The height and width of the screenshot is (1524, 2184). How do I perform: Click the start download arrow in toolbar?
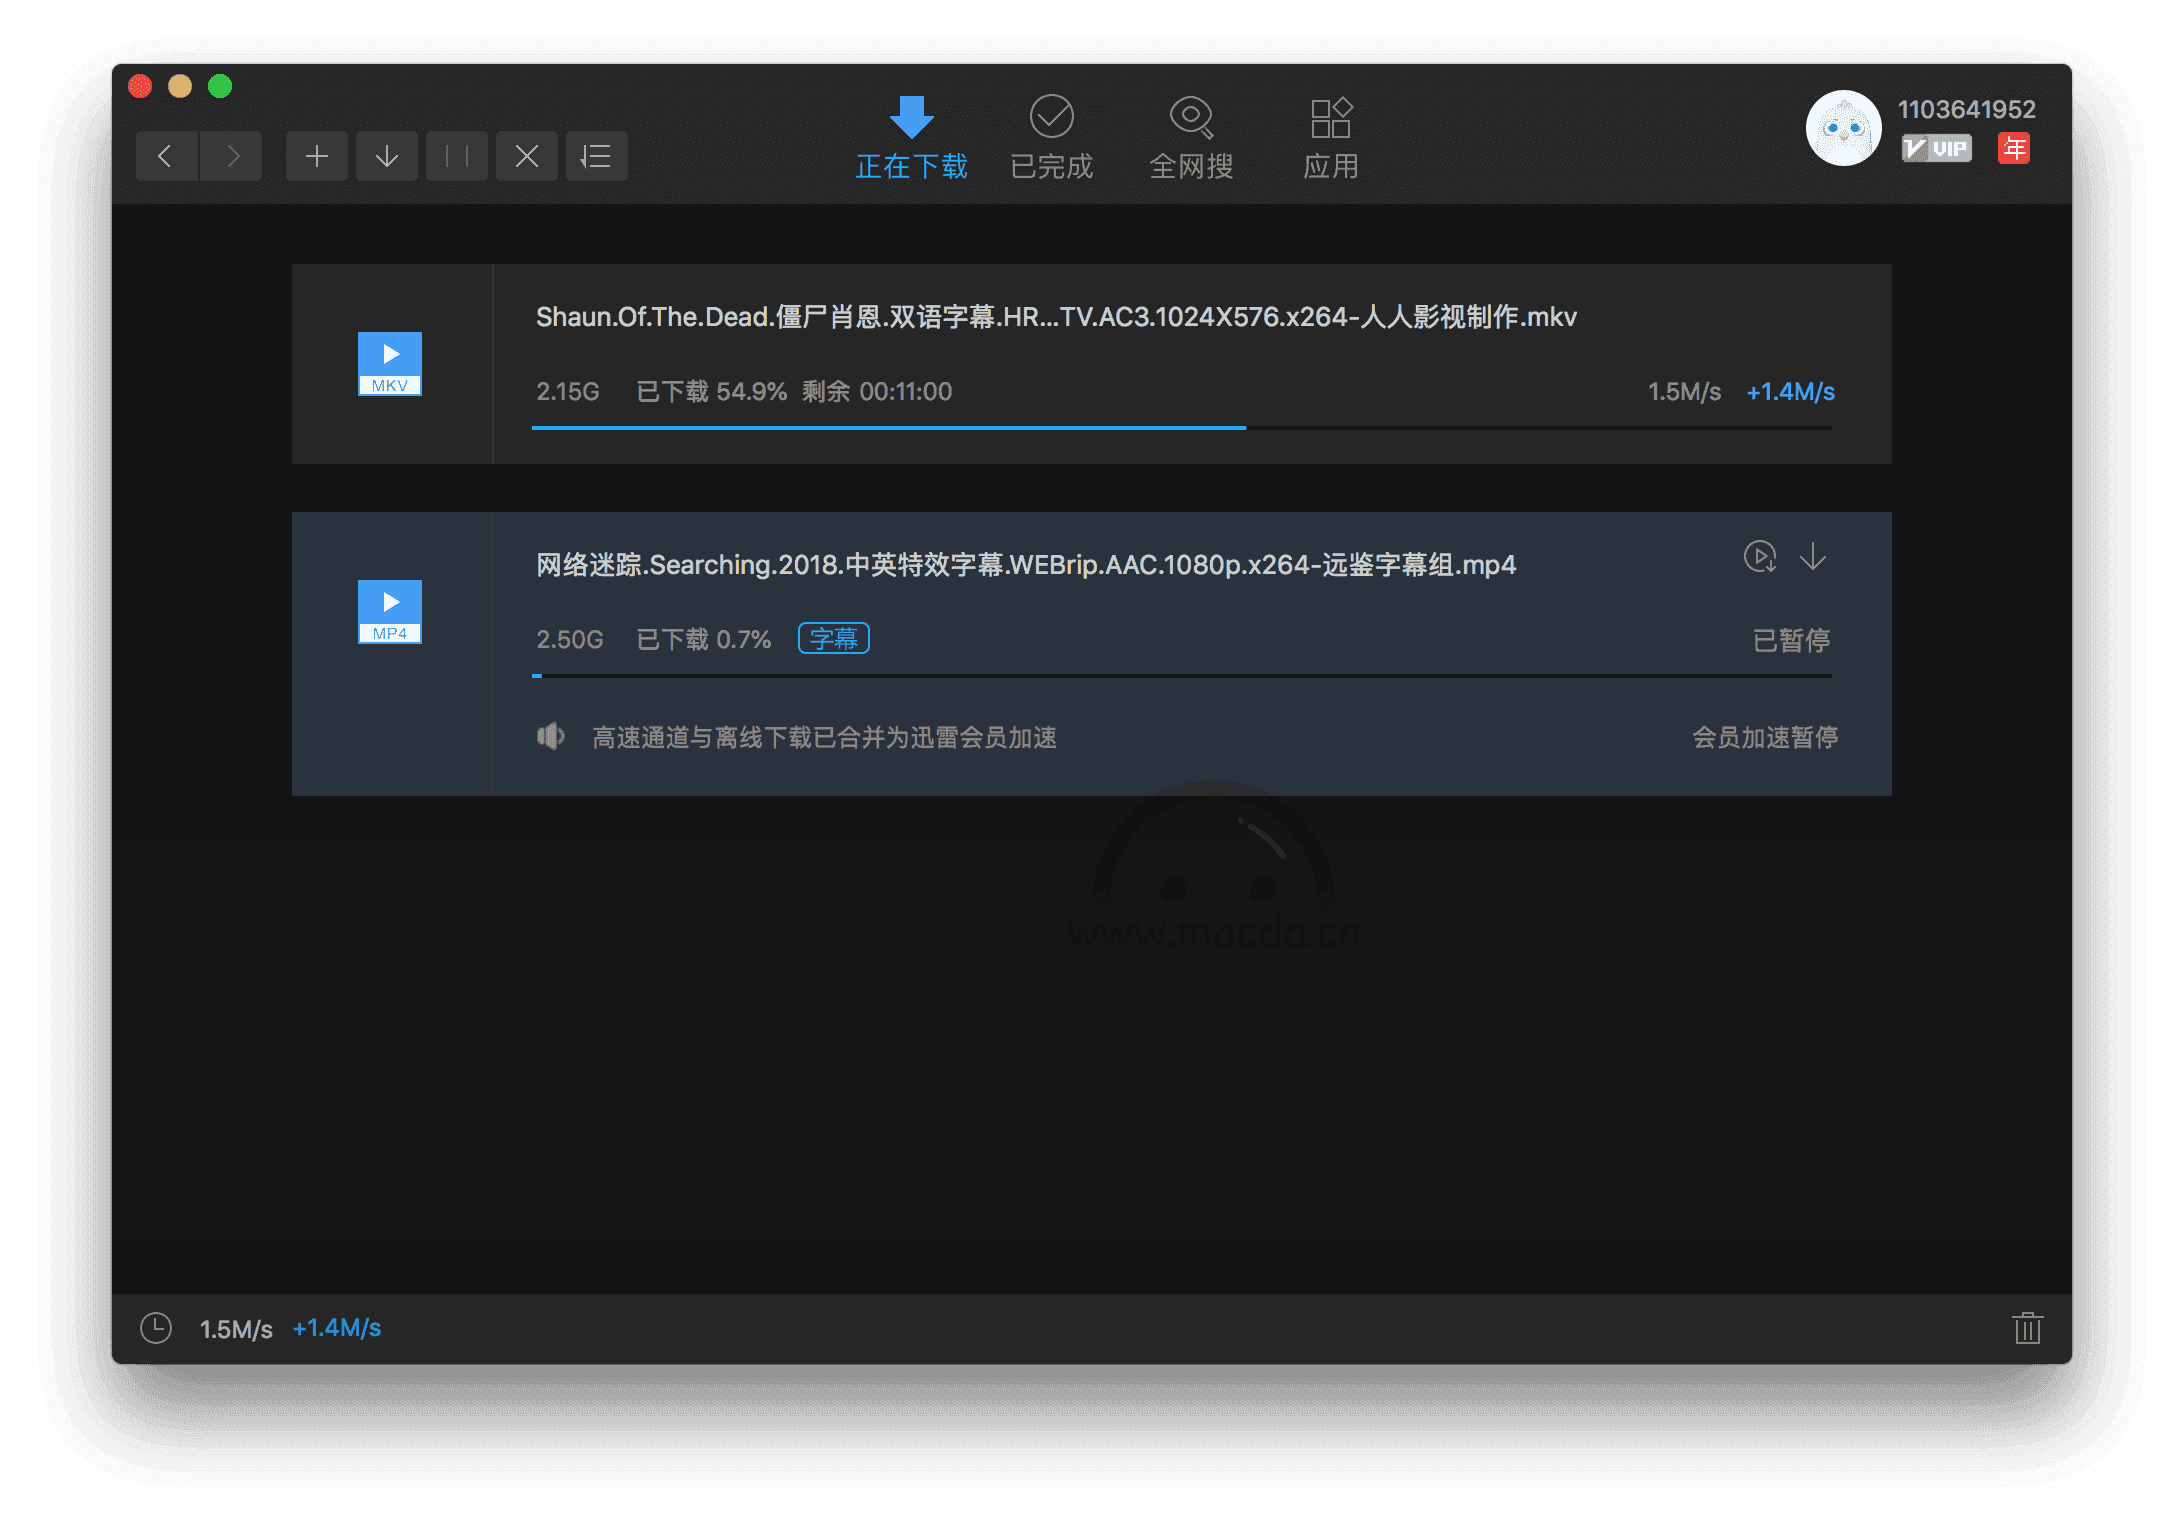387,156
